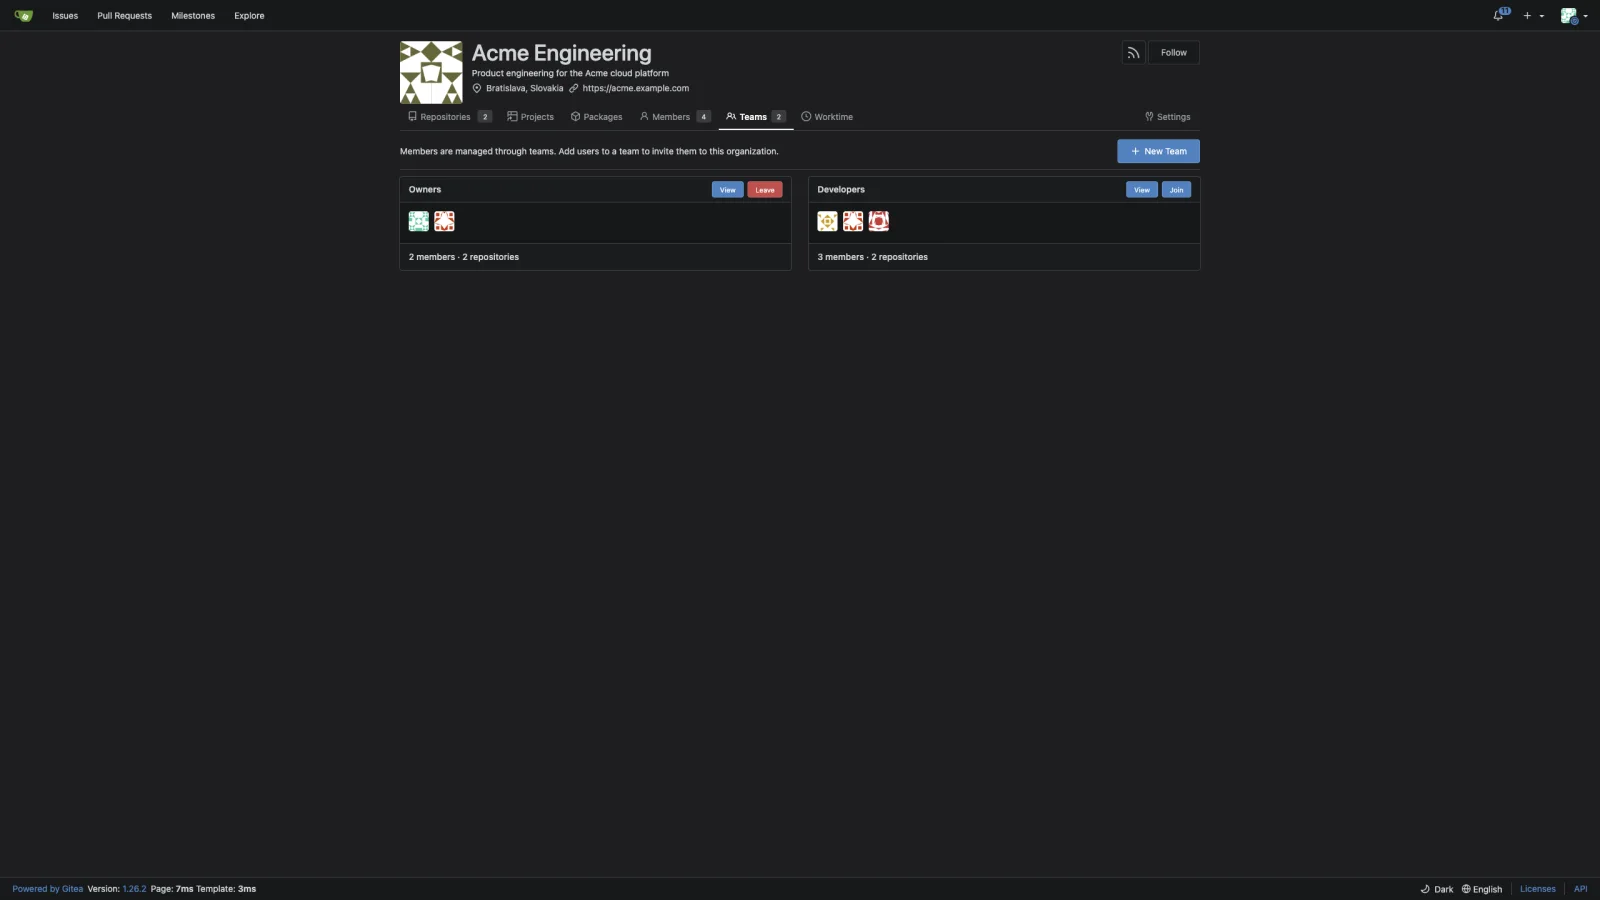Open the plus create-new dropdown
Image resolution: width=1600 pixels, height=900 pixels.
coord(1533,16)
